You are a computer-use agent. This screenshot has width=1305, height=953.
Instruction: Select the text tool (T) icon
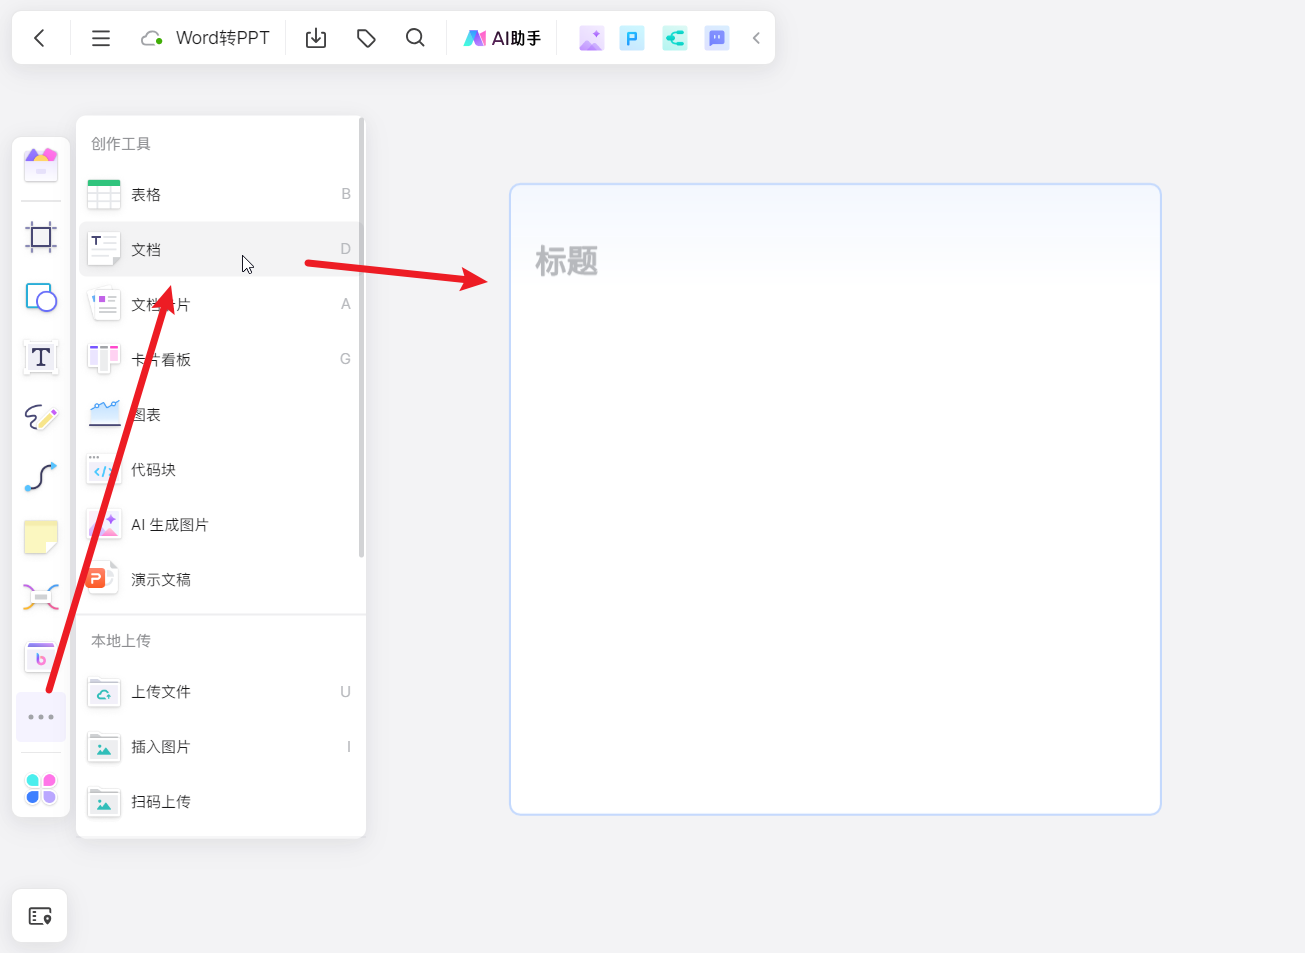[41, 357]
